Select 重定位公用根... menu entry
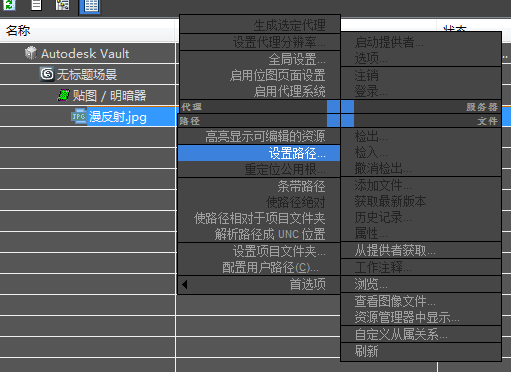This screenshot has width=511, height=372. (x=259, y=169)
